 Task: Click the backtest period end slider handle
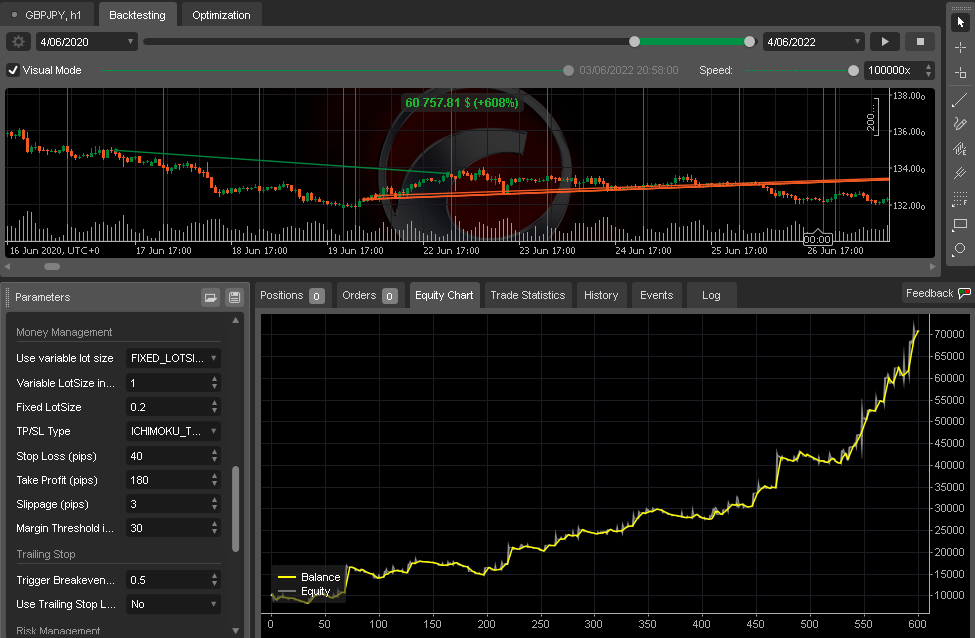pos(749,42)
